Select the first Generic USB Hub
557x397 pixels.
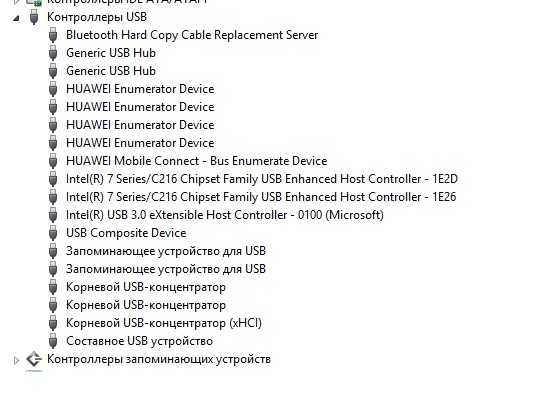(x=111, y=53)
